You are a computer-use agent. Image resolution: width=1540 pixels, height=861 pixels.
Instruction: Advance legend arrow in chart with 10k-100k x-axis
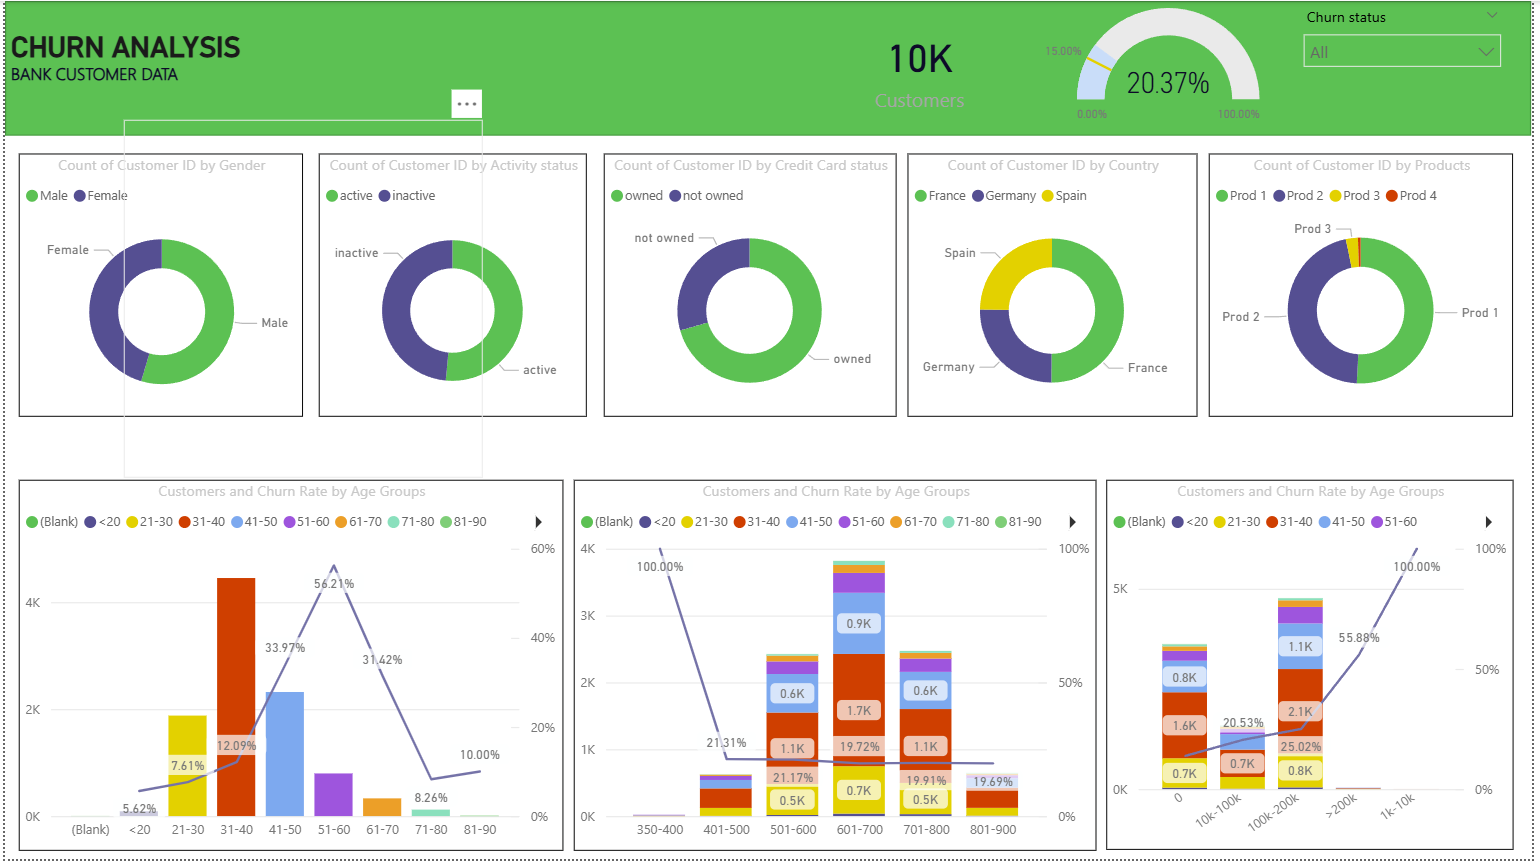(x=1489, y=522)
